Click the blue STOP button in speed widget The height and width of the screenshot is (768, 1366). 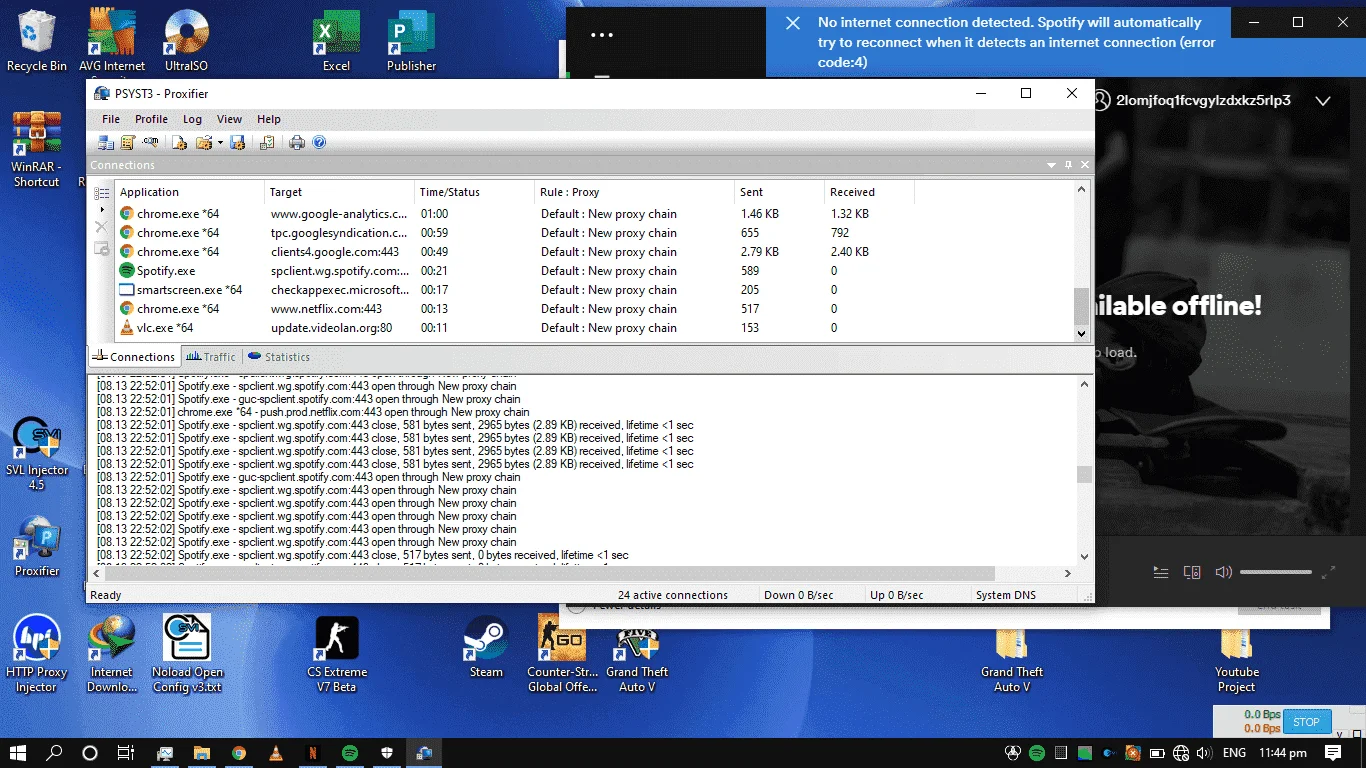1306,722
